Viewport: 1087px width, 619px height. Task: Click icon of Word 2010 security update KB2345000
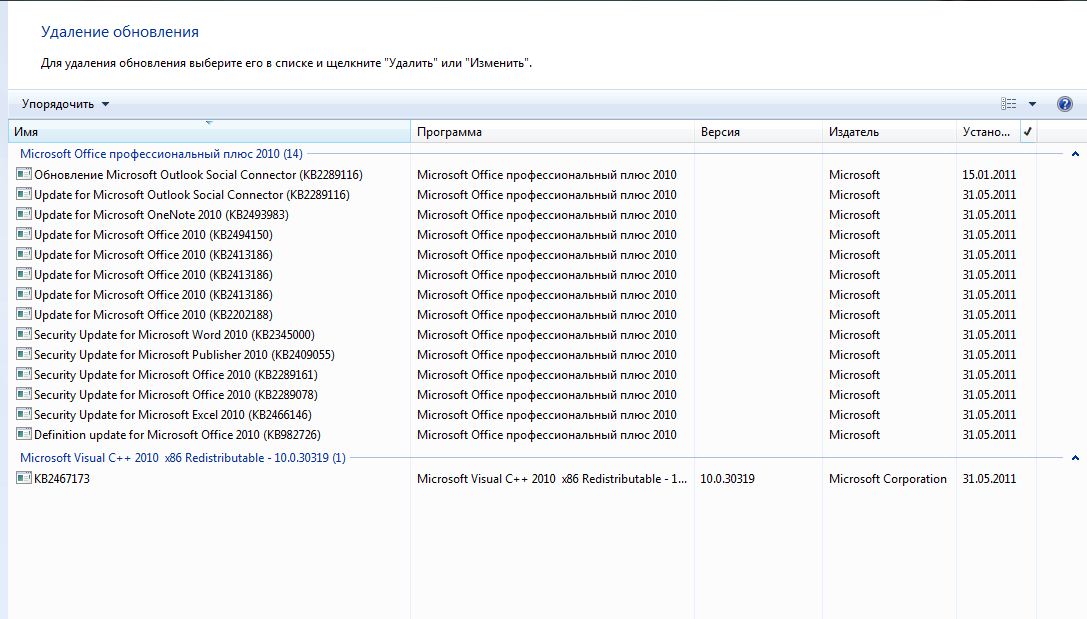(x=24, y=335)
